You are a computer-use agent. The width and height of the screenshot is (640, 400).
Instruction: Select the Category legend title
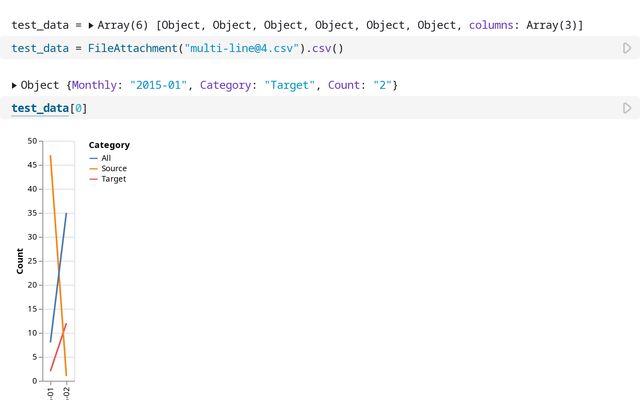109,145
